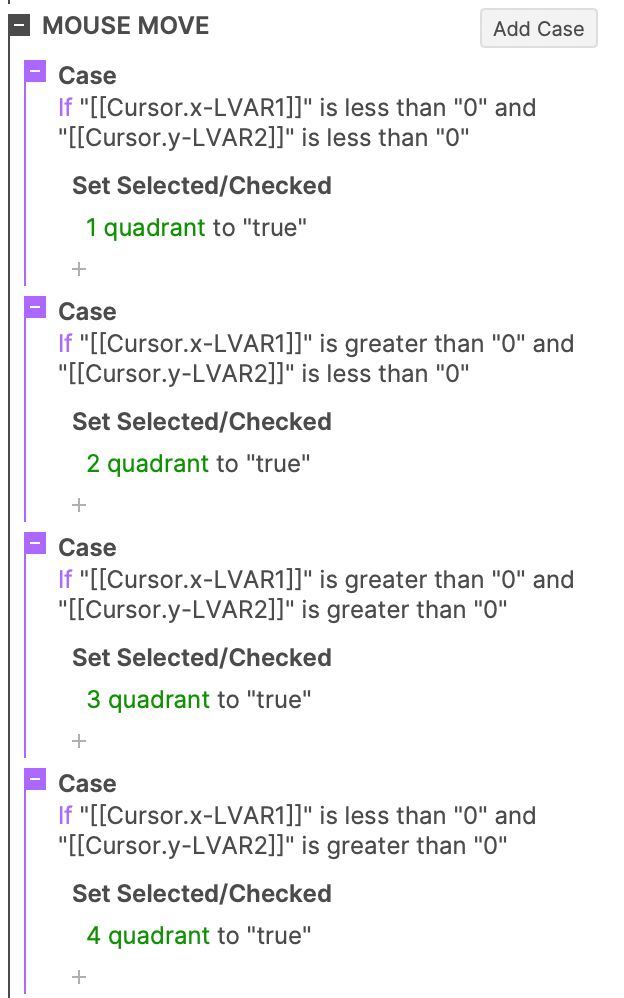This screenshot has height=998, width=624.
Task: Click the Add Case button
Action: 538,28
